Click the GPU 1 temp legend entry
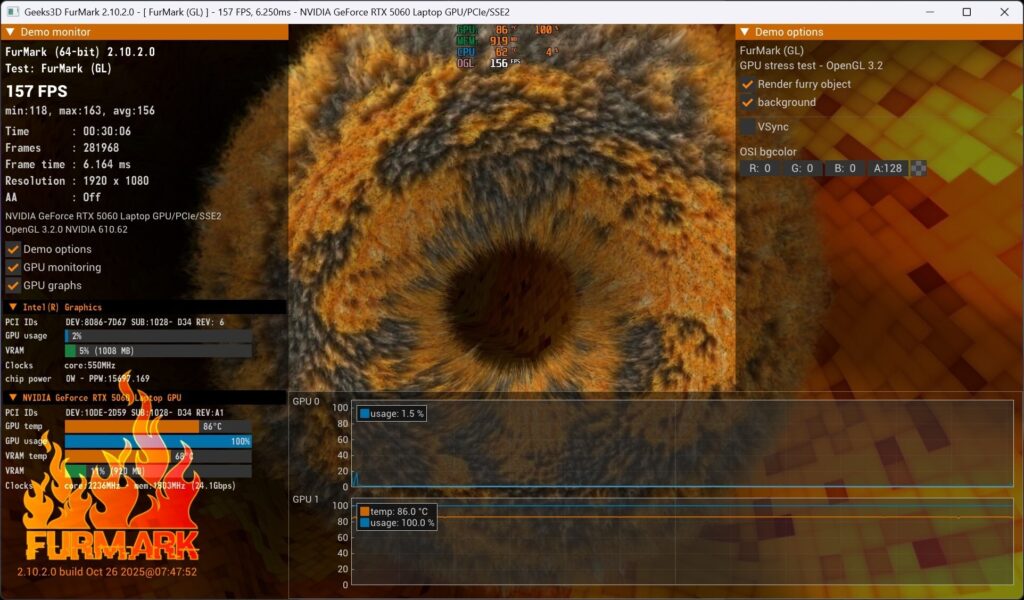1024x600 pixels. pos(394,512)
